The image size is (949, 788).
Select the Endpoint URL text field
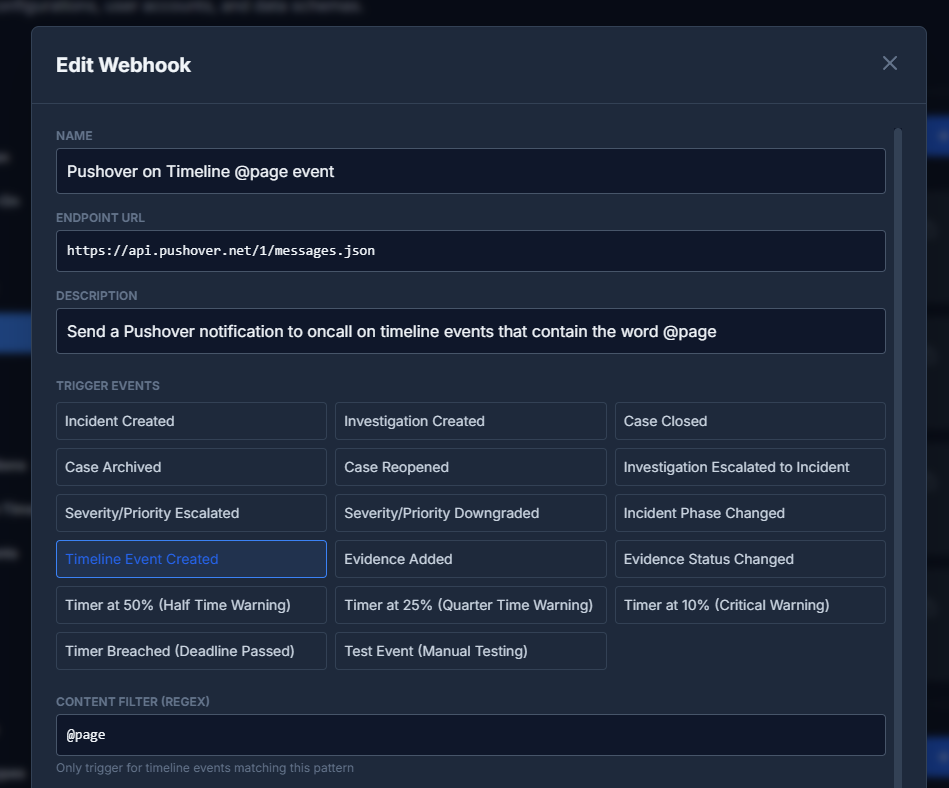[470, 251]
